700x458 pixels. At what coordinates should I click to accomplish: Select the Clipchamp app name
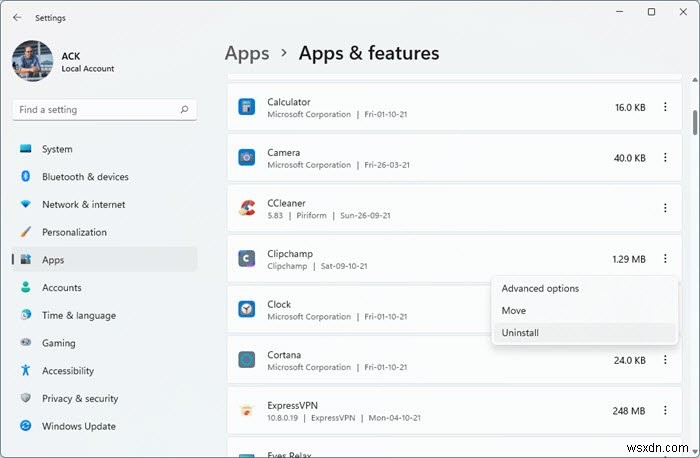click(x=290, y=254)
